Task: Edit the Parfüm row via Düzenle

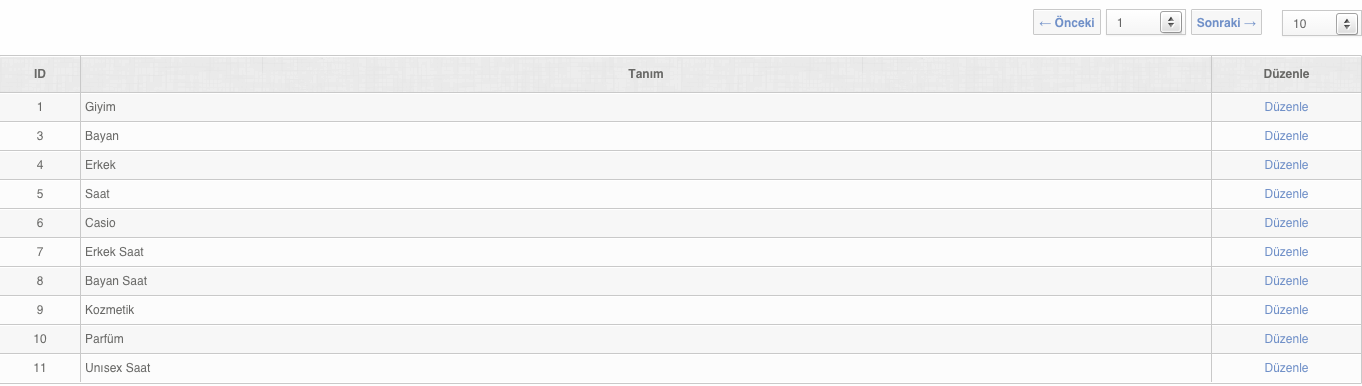Action: (x=1286, y=339)
